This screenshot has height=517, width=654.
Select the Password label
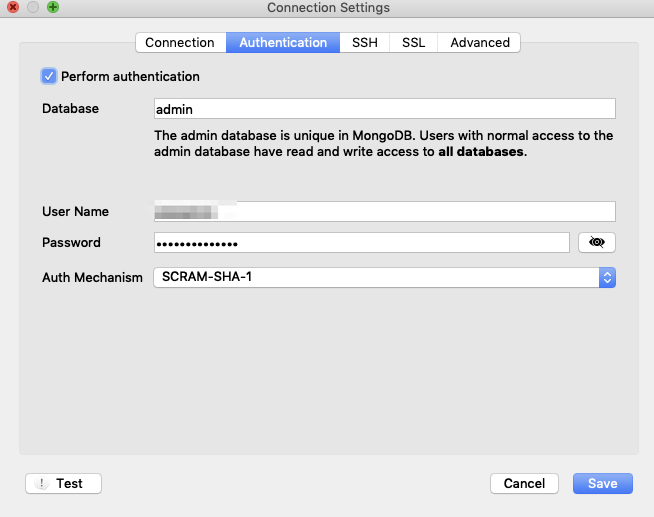[71, 242]
